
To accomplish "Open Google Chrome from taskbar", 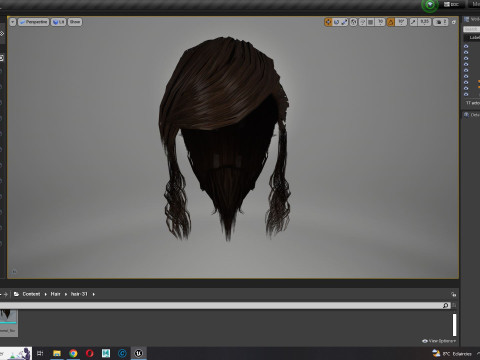I will 73,353.
